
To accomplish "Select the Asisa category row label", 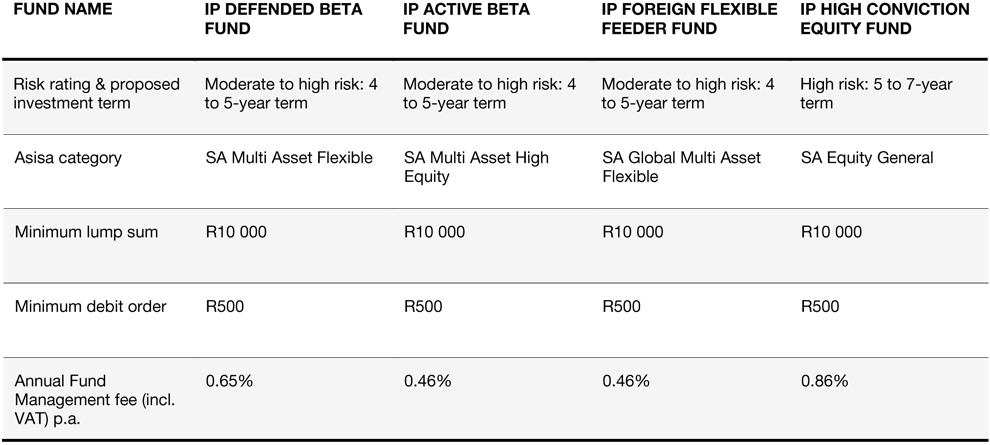I will pyautogui.click(x=69, y=158).
